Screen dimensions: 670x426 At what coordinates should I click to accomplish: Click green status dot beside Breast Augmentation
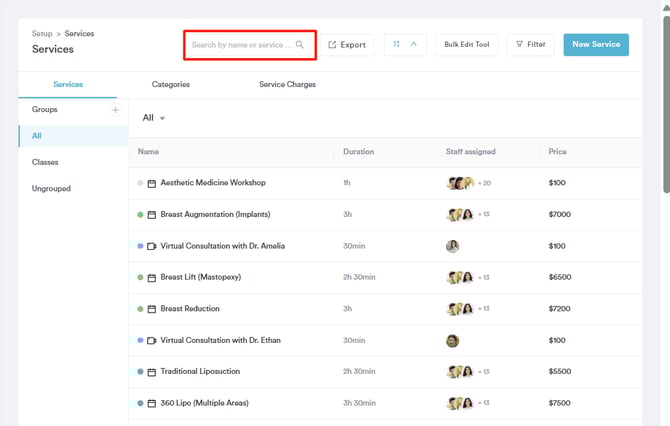pyautogui.click(x=140, y=215)
